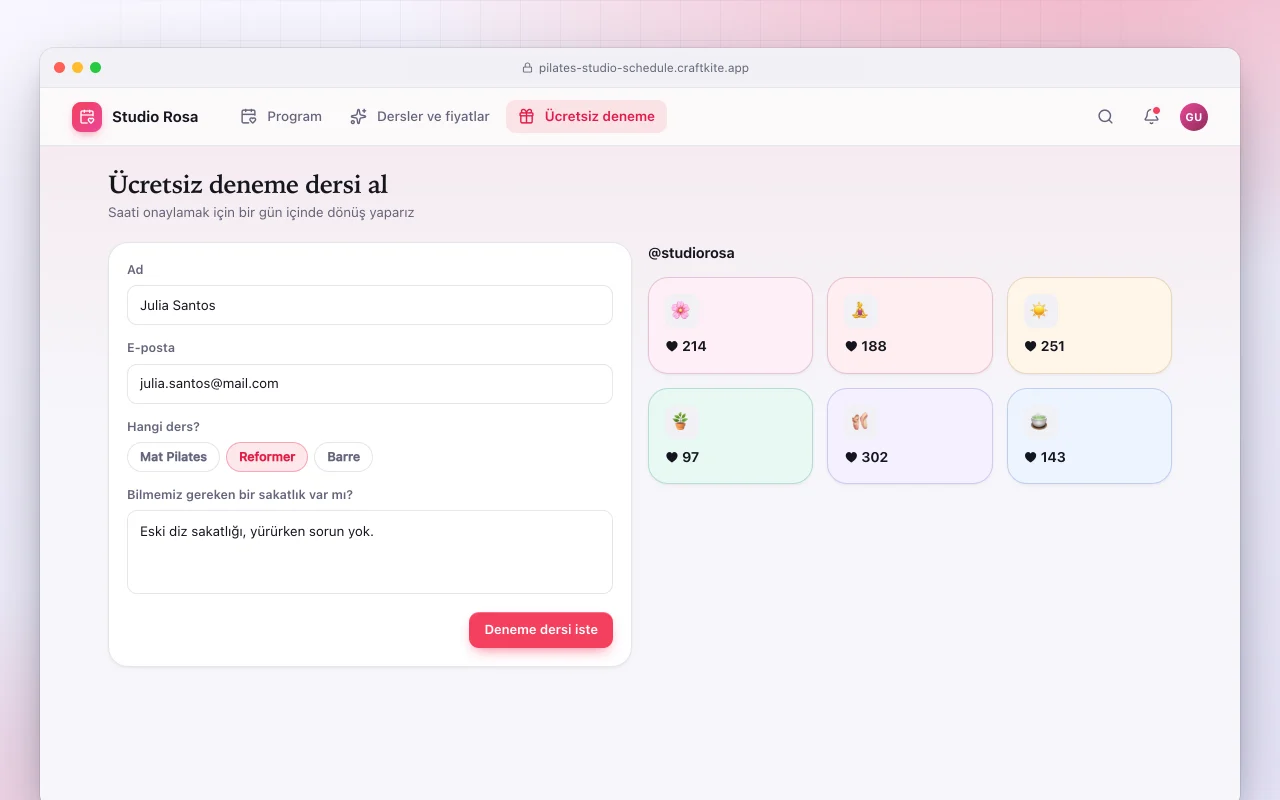This screenshot has width=1280, height=800.
Task: Tap the heart beside 302
Action: [851, 457]
